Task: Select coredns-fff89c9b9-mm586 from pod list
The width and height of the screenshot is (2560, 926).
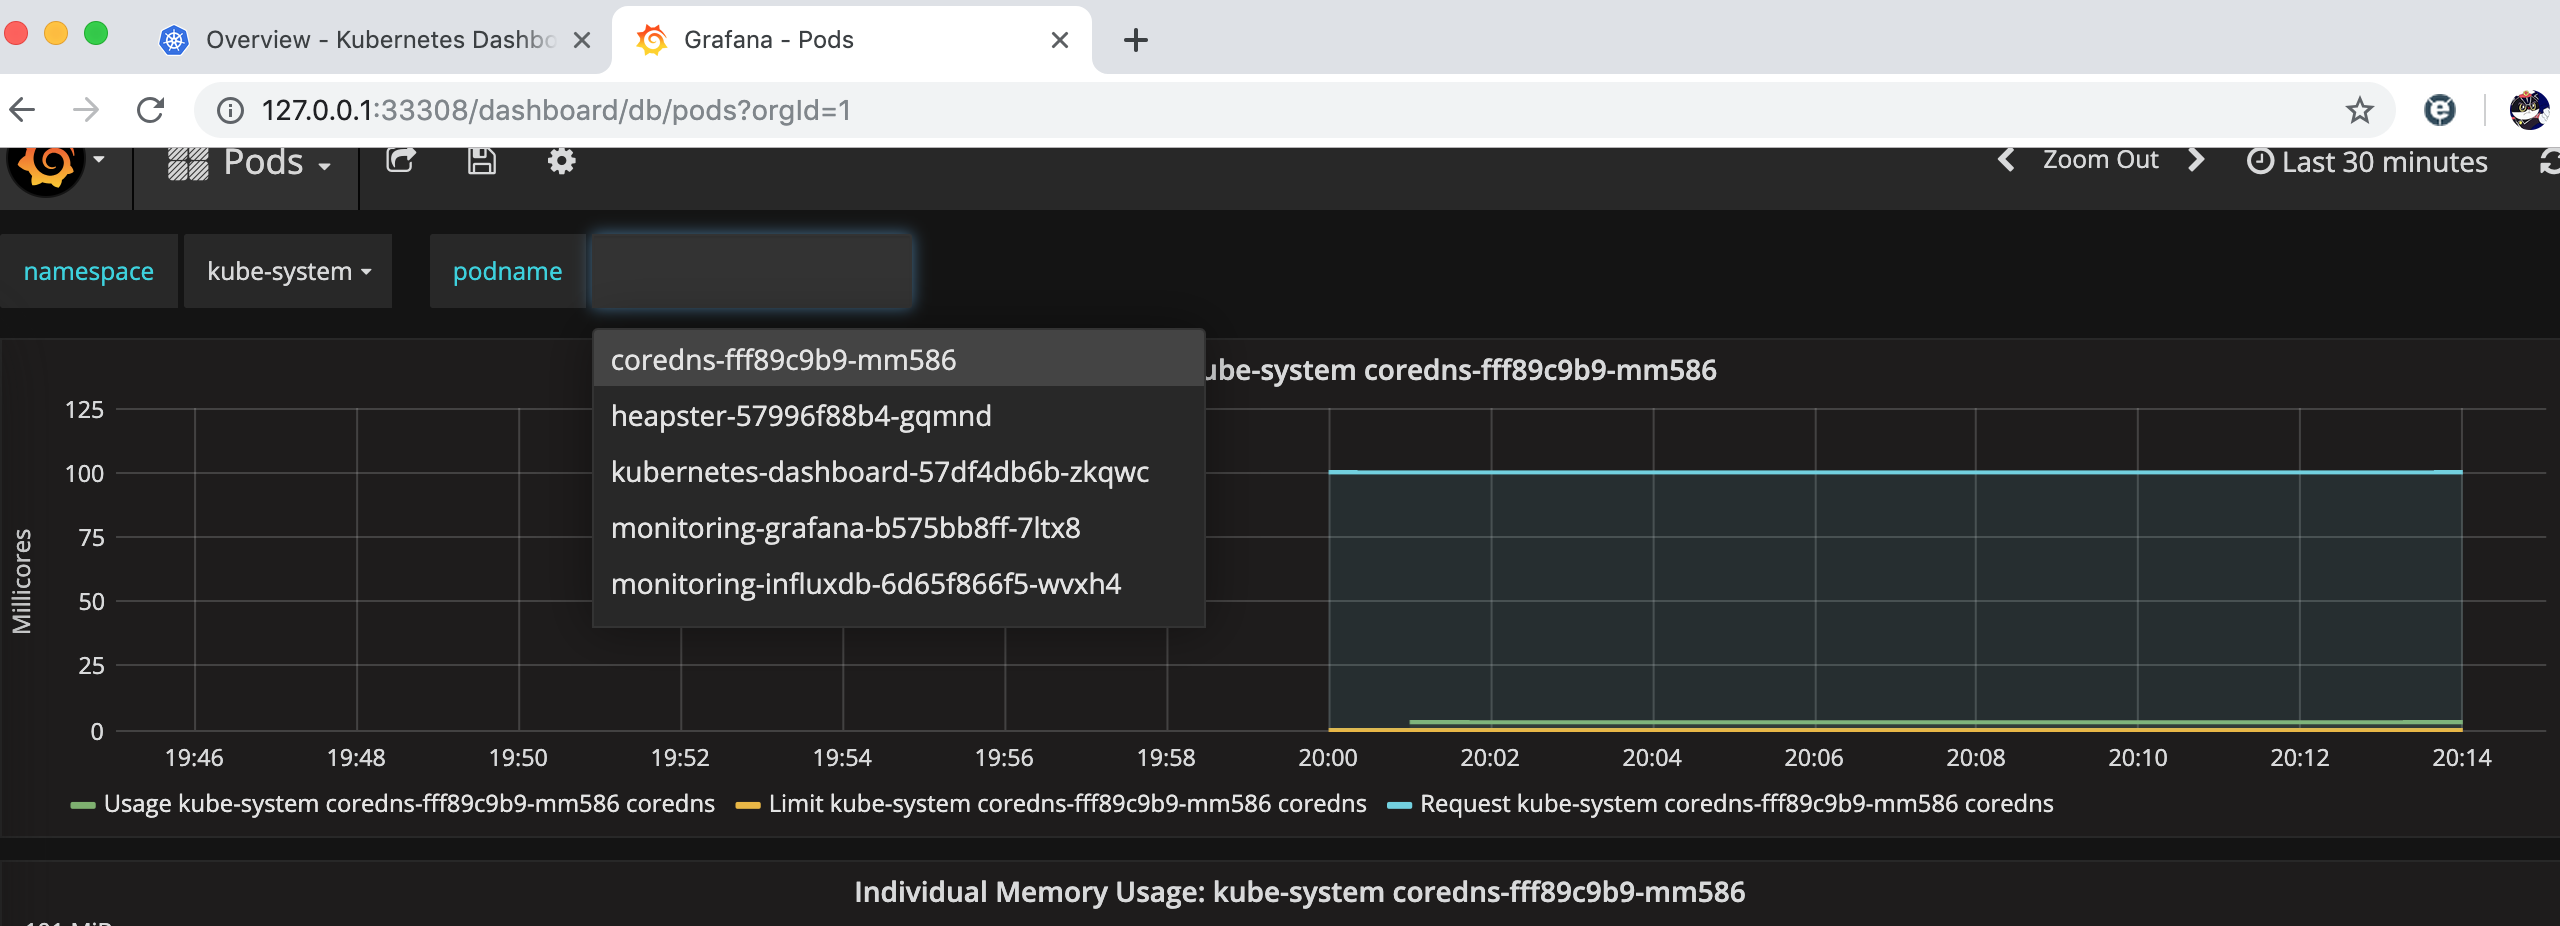Action: click(x=898, y=360)
